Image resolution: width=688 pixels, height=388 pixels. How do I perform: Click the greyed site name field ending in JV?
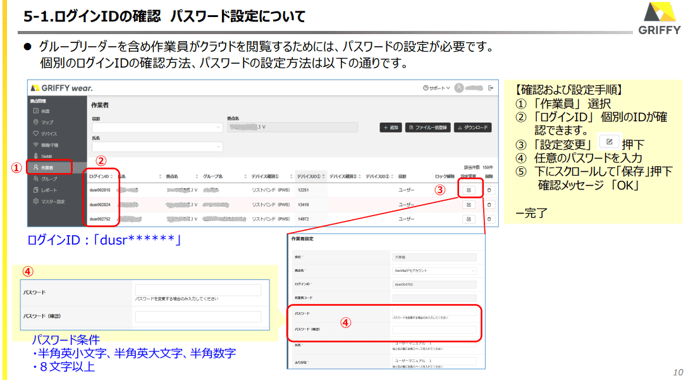(292, 127)
